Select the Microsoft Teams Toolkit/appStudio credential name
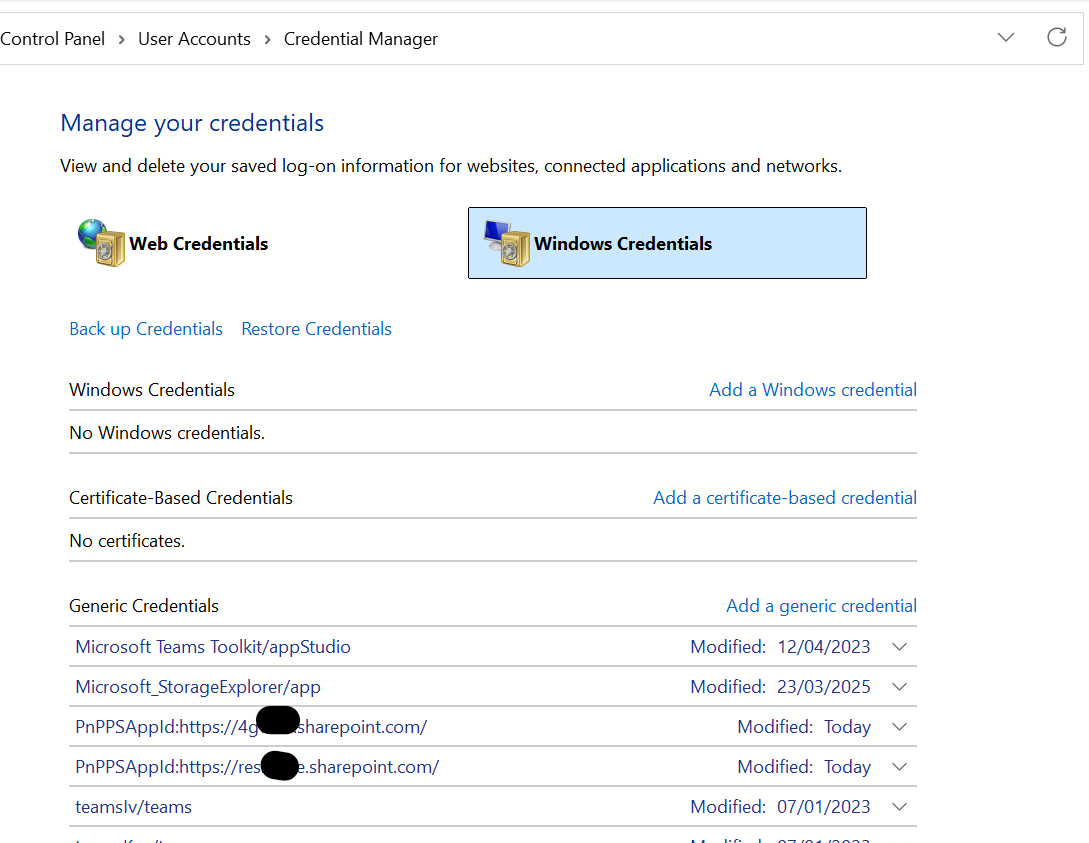This screenshot has height=843, width=1089. pos(212,647)
